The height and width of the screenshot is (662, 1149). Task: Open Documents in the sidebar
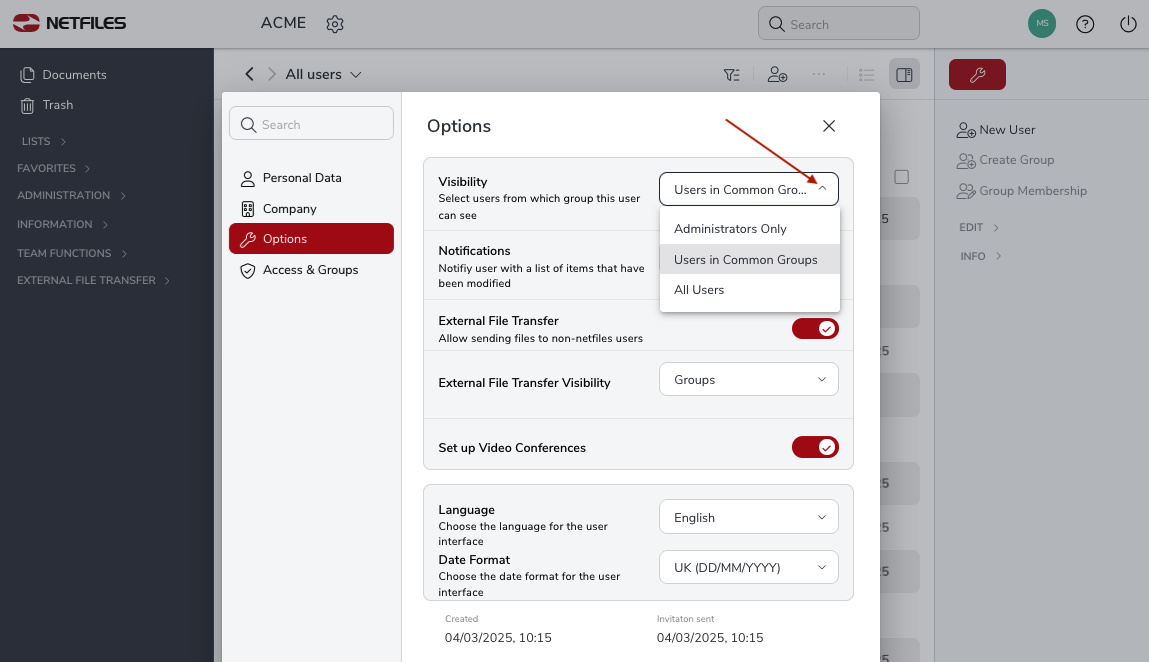click(x=74, y=75)
